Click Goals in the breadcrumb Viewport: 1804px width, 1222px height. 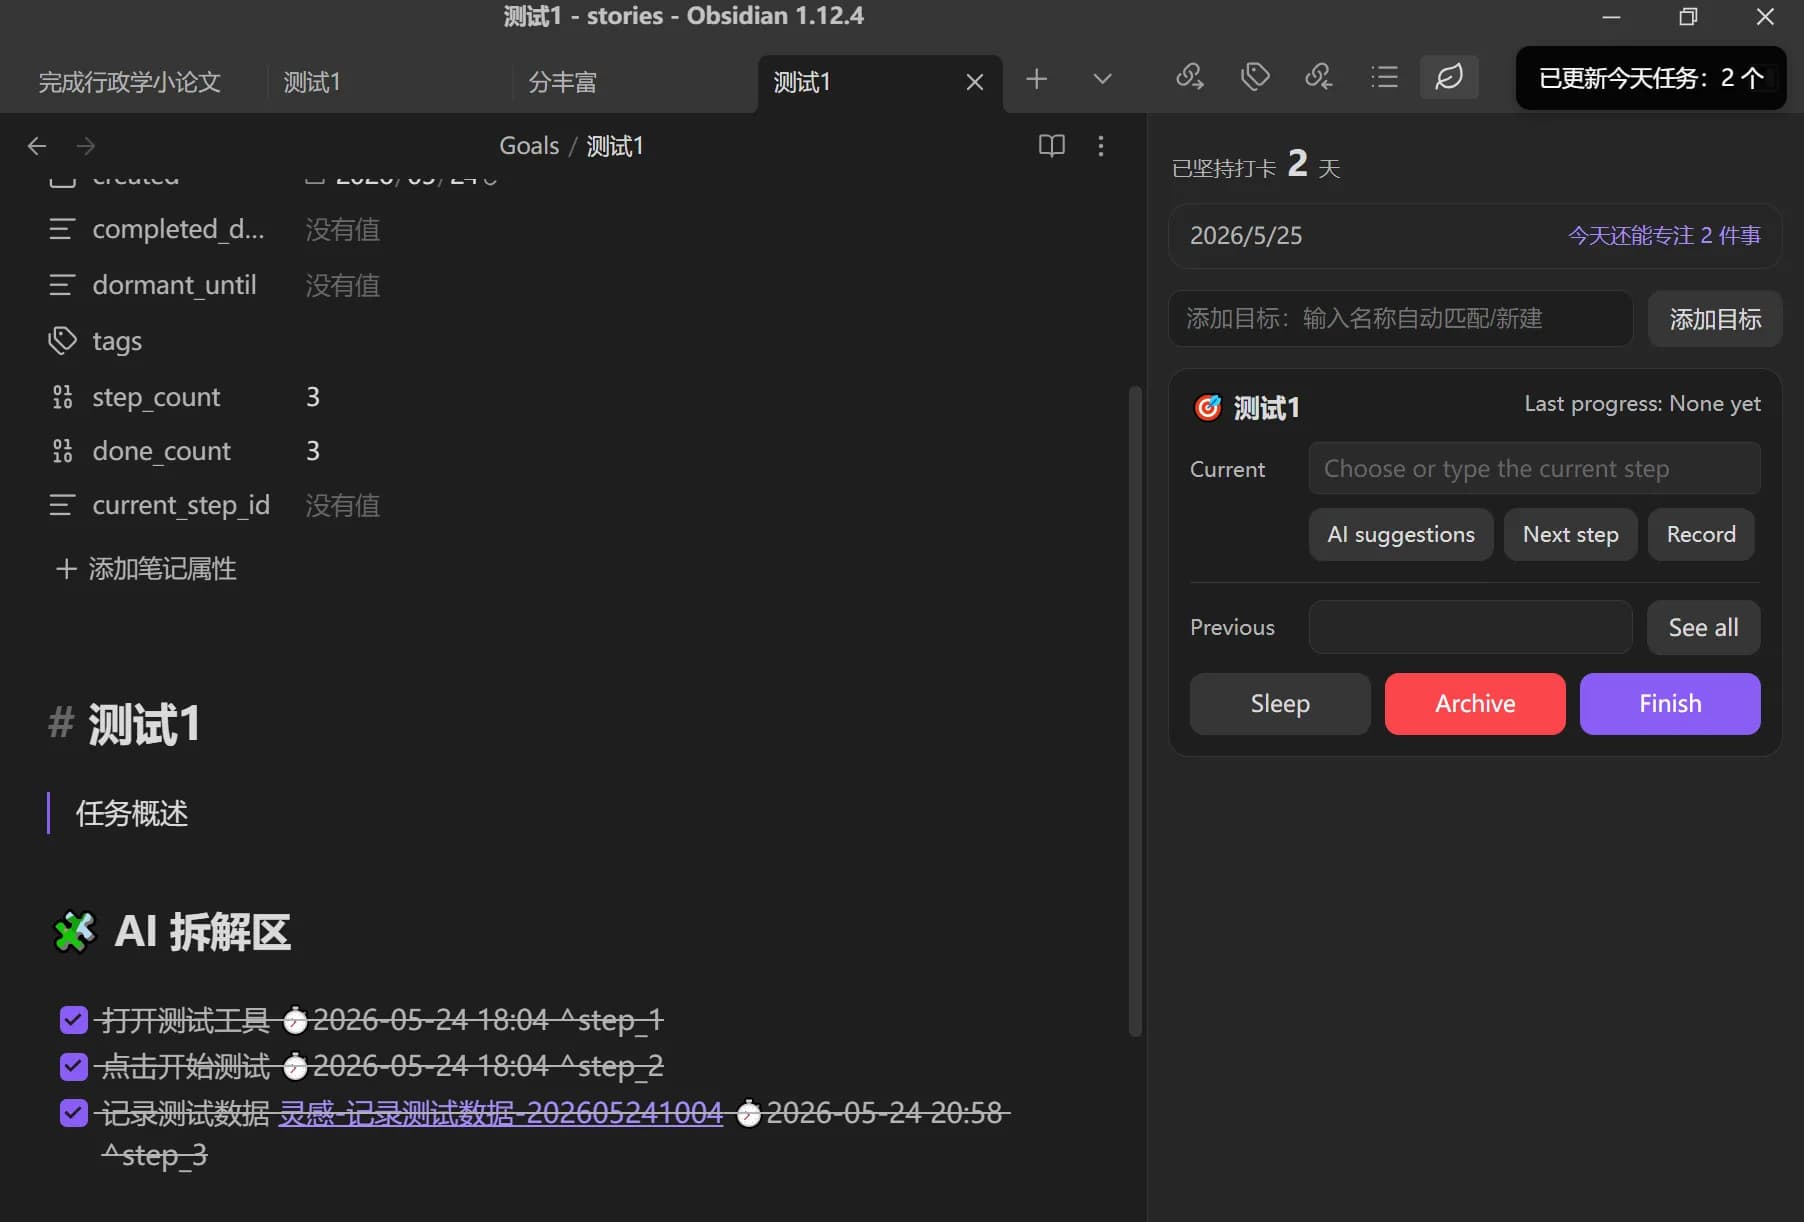coord(529,146)
